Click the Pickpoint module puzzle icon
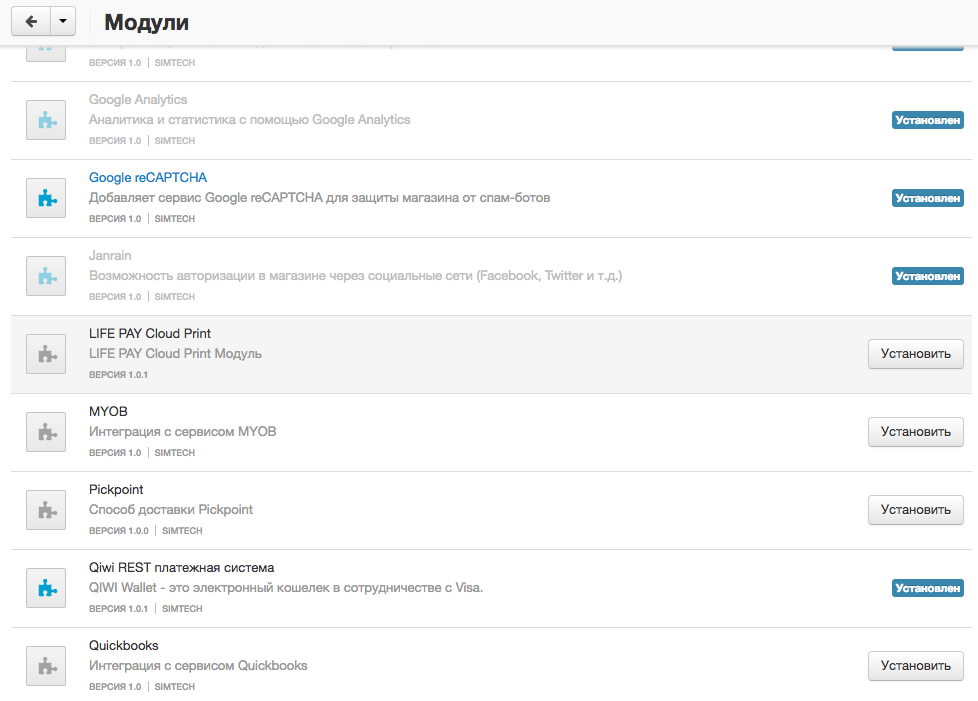This screenshot has width=978, height=701. (46, 510)
